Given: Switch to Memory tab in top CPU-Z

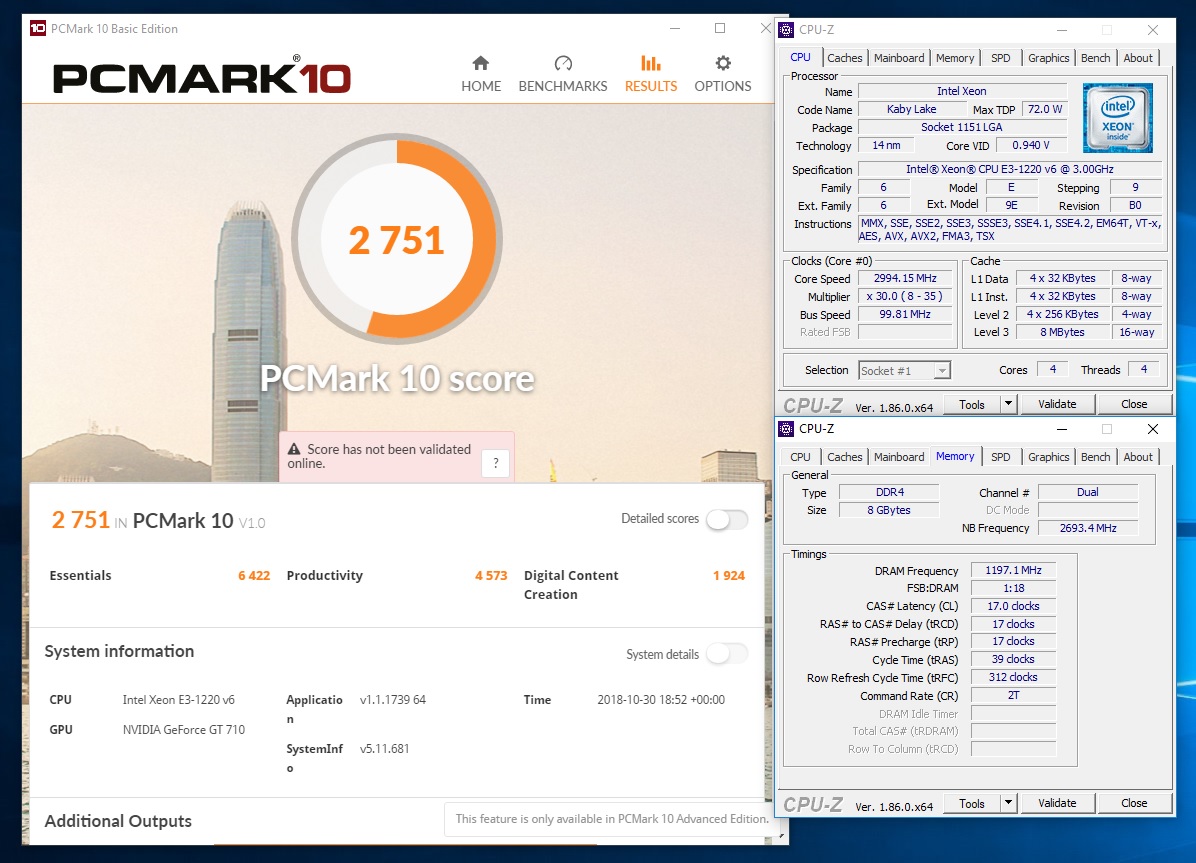Looking at the screenshot, I should 955,58.
